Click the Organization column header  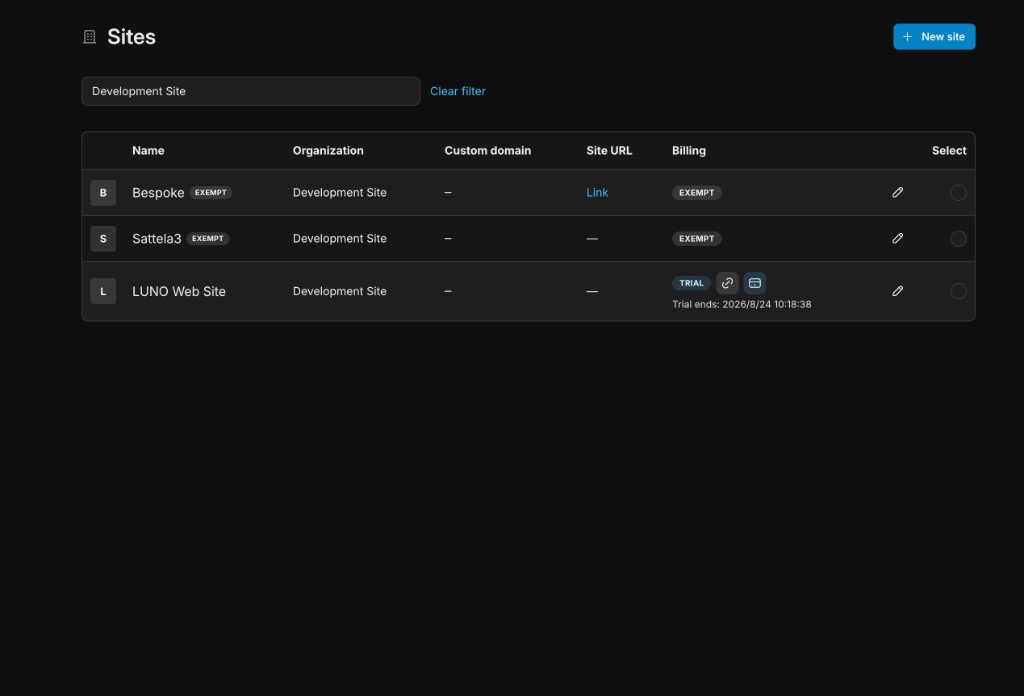pyautogui.click(x=328, y=150)
